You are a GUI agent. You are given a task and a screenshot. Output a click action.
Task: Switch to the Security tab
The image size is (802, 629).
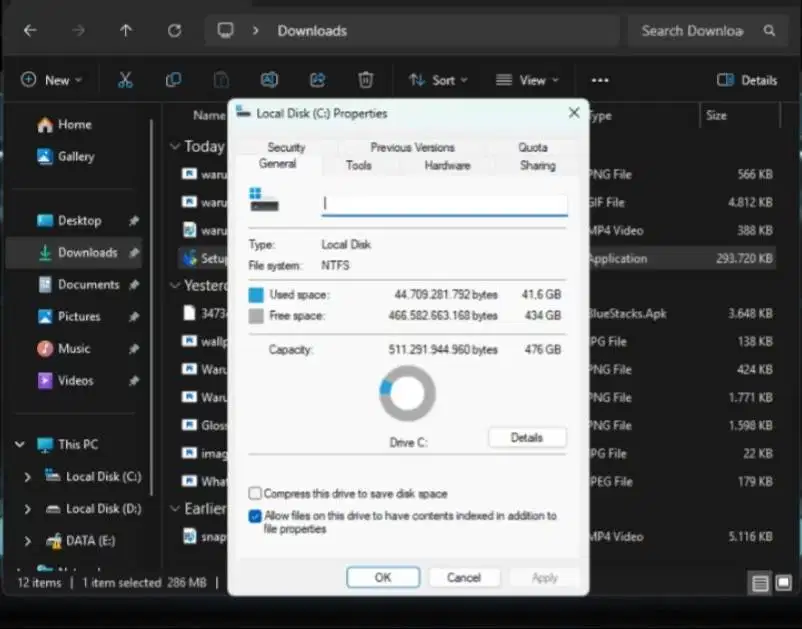pos(286,147)
